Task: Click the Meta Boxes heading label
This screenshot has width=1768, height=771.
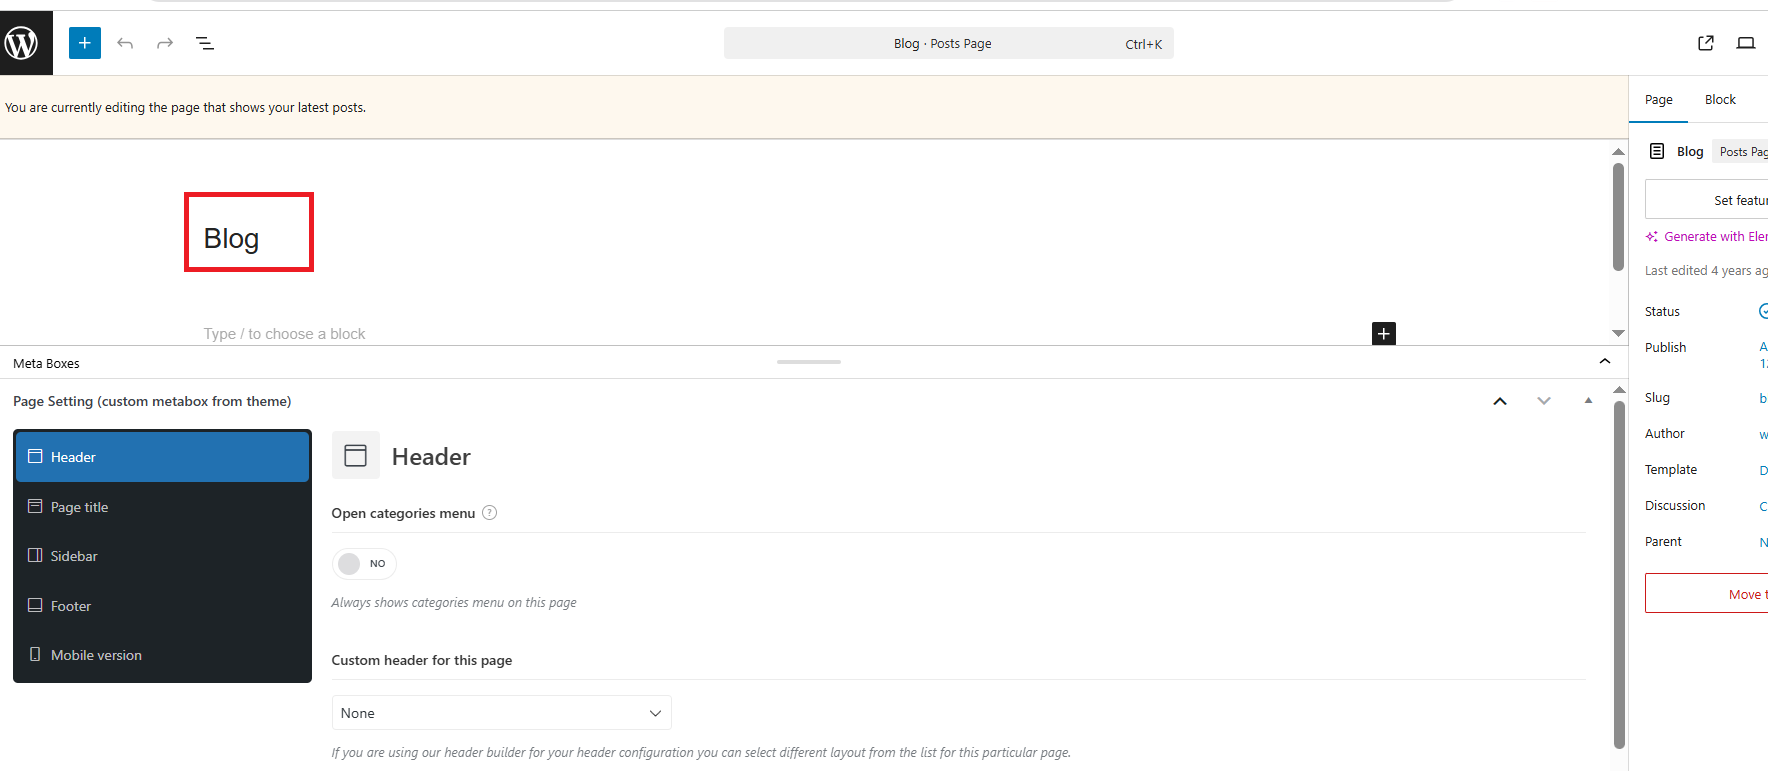Action: (46, 364)
